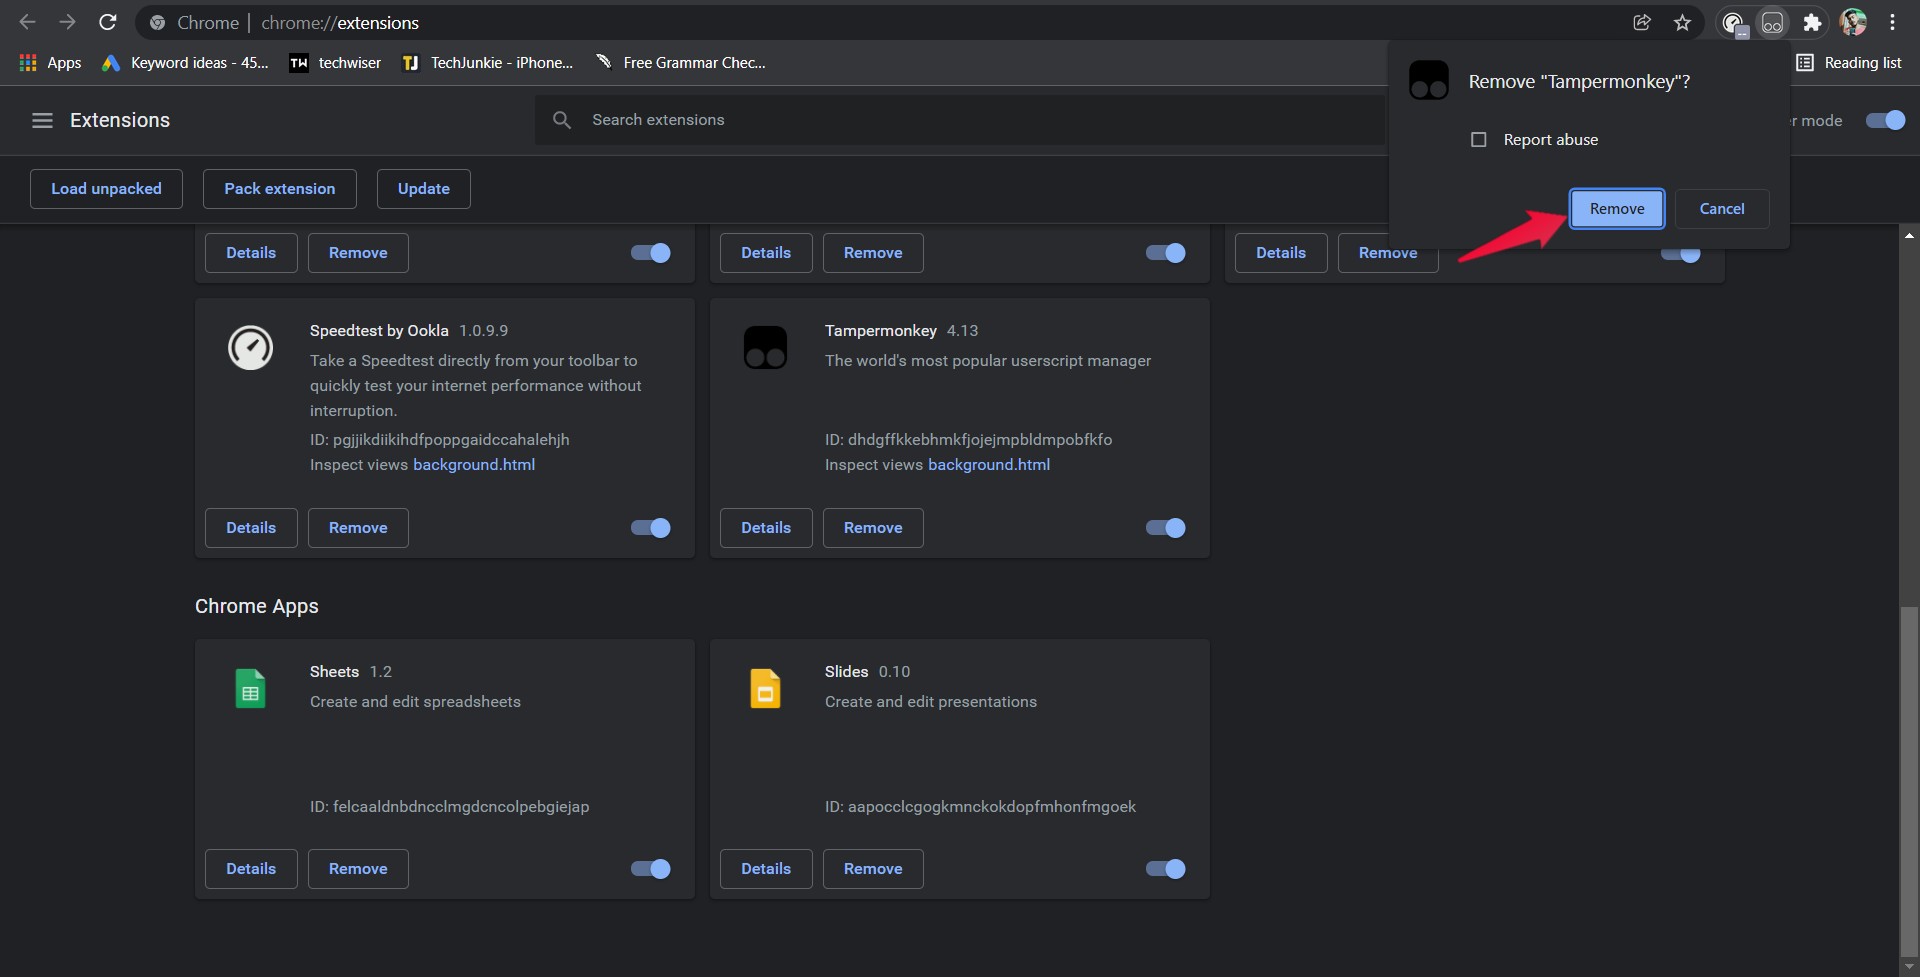Click the Sheets ID felcaaldnbdncclmgdcncolpebgiejap
The height and width of the screenshot is (977, 1920).
449,807
